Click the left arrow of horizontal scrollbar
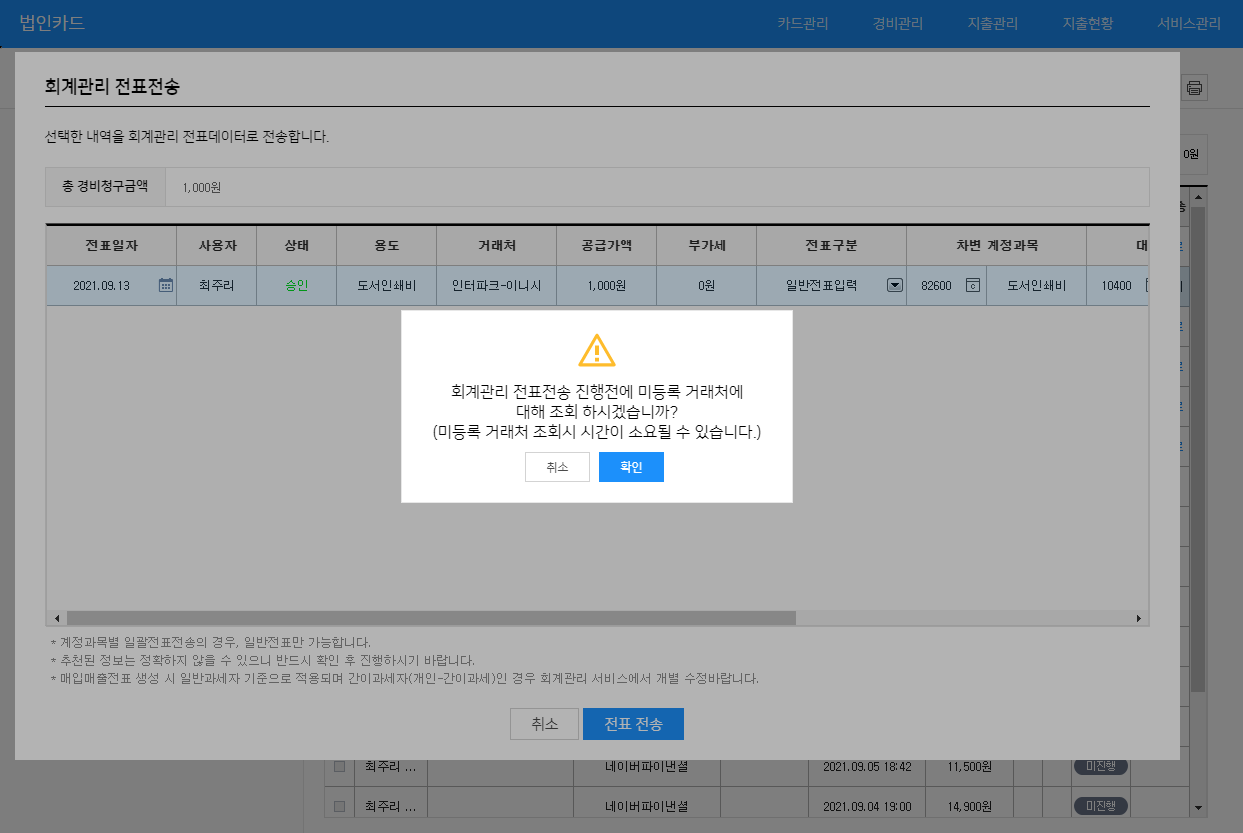Screen dimensions: 1243x833 56,618
